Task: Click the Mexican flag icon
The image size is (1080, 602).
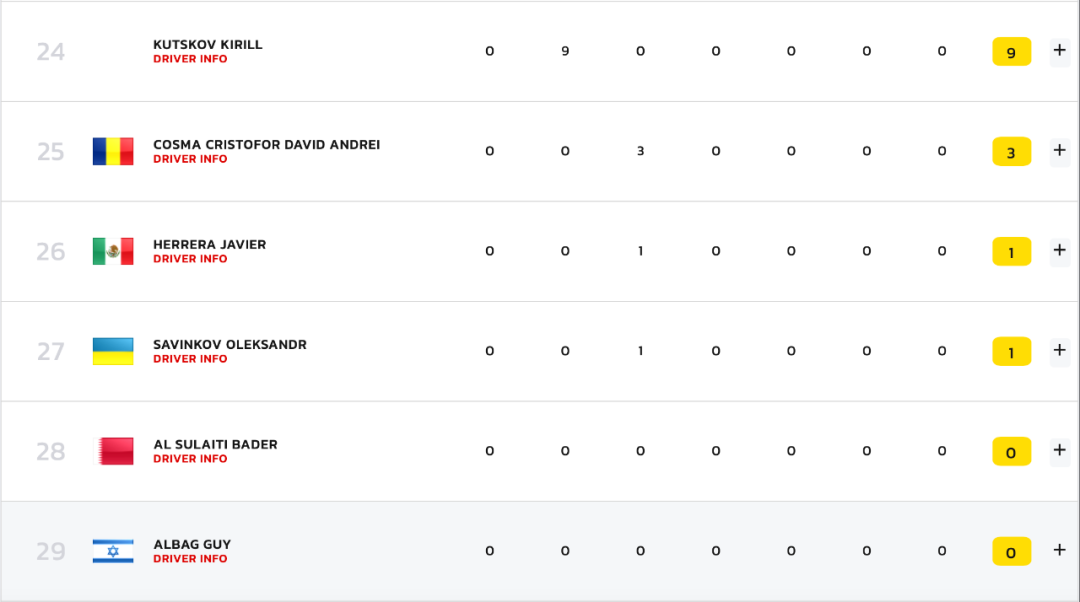Action: coord(113,251)
